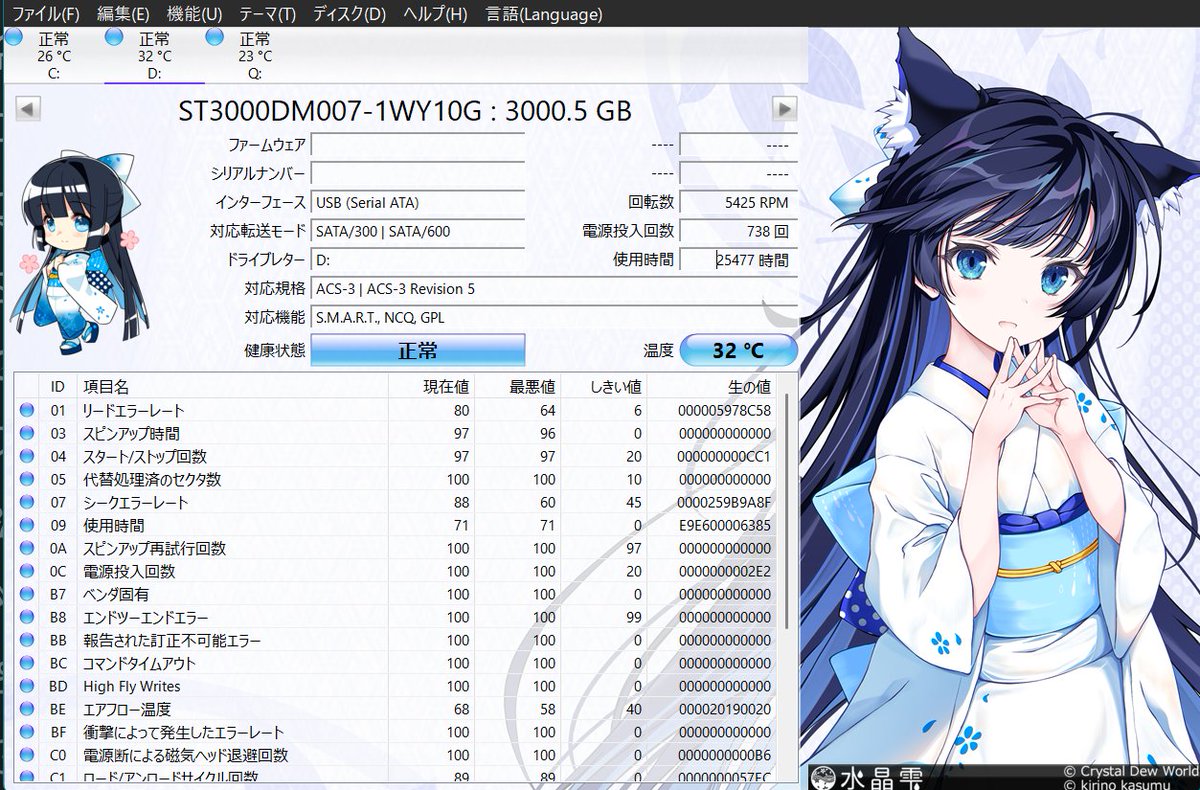Open the ディスク(D) menu
1200x790 pixels.
click(x=349, y=14)
